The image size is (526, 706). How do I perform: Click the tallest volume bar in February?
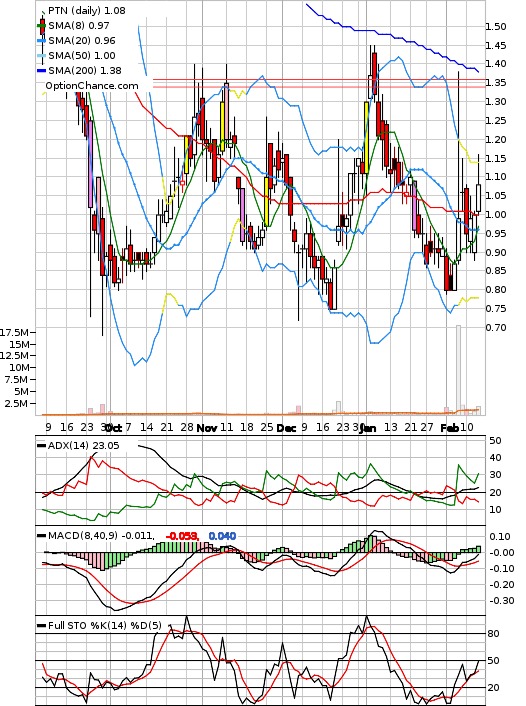(x=458, y=370)
